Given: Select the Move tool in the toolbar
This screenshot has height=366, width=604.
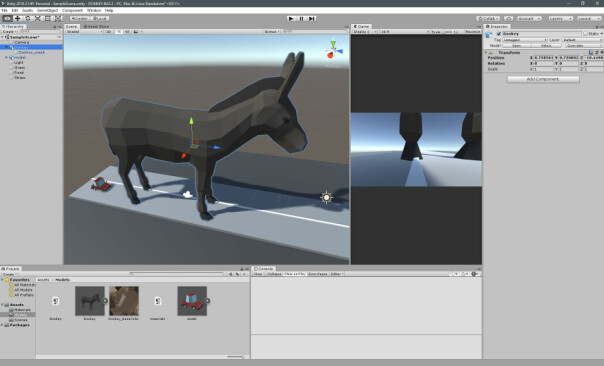Looking at the screenshot, I should coord(17,18).
